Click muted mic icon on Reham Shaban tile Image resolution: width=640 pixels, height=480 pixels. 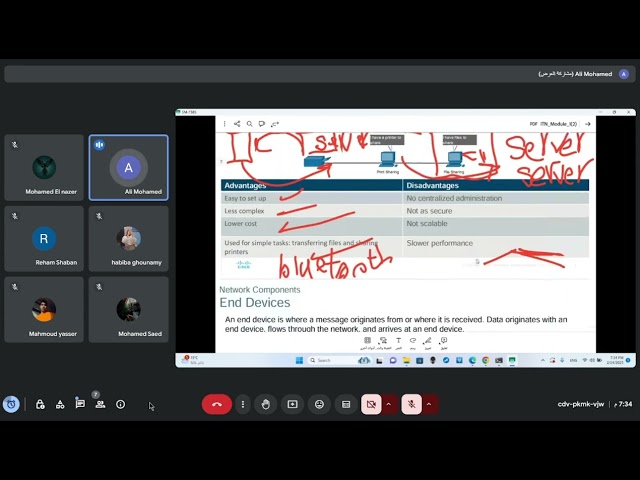pyautogui.click(x=15, y=216)
